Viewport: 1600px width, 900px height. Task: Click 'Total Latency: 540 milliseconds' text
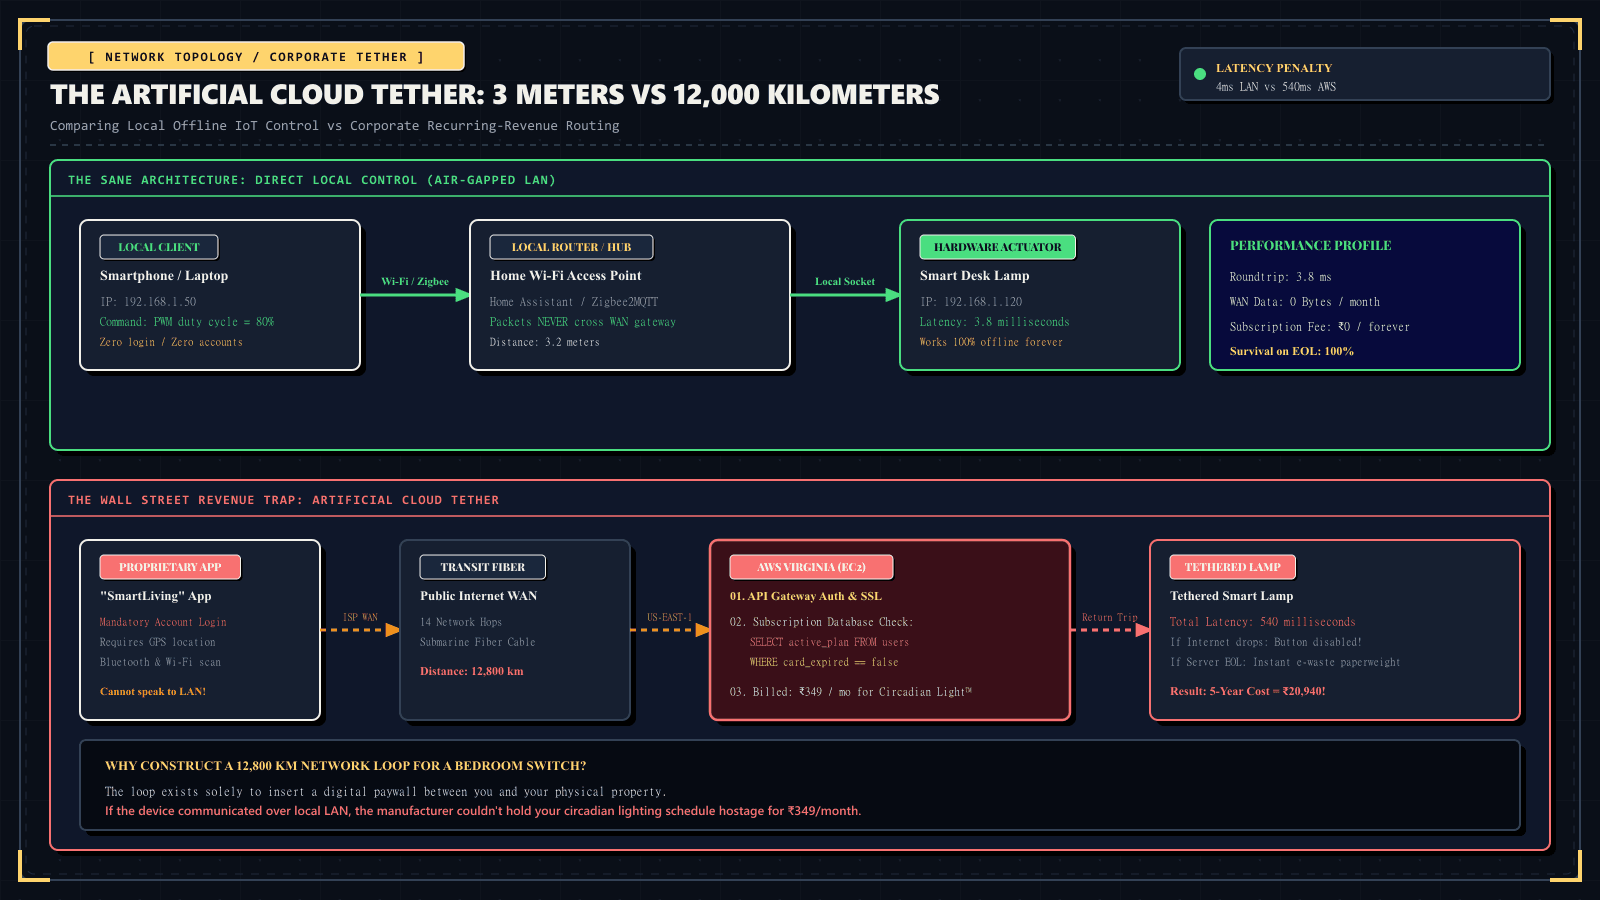pos(1263,622)
